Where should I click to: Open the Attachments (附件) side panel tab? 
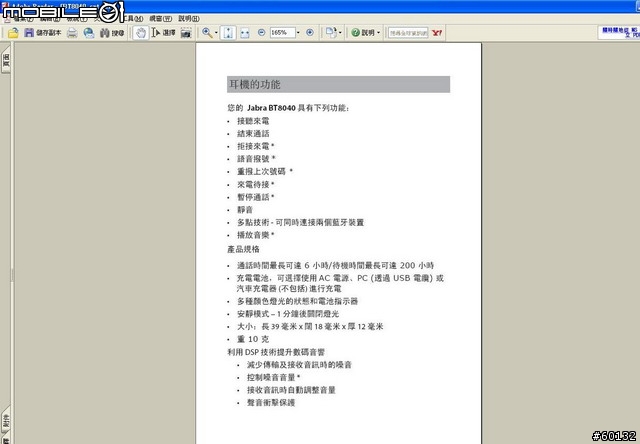(6, 421)
